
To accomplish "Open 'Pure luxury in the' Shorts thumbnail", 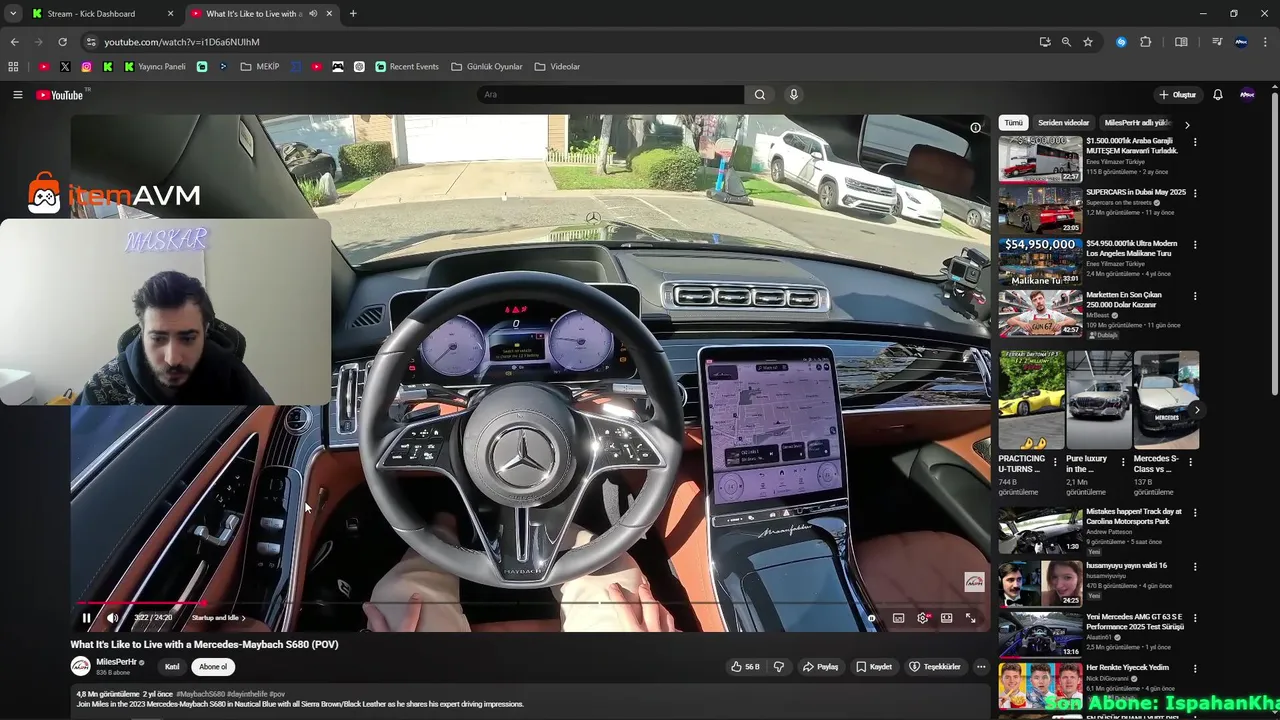I will tap(1099, 400).
